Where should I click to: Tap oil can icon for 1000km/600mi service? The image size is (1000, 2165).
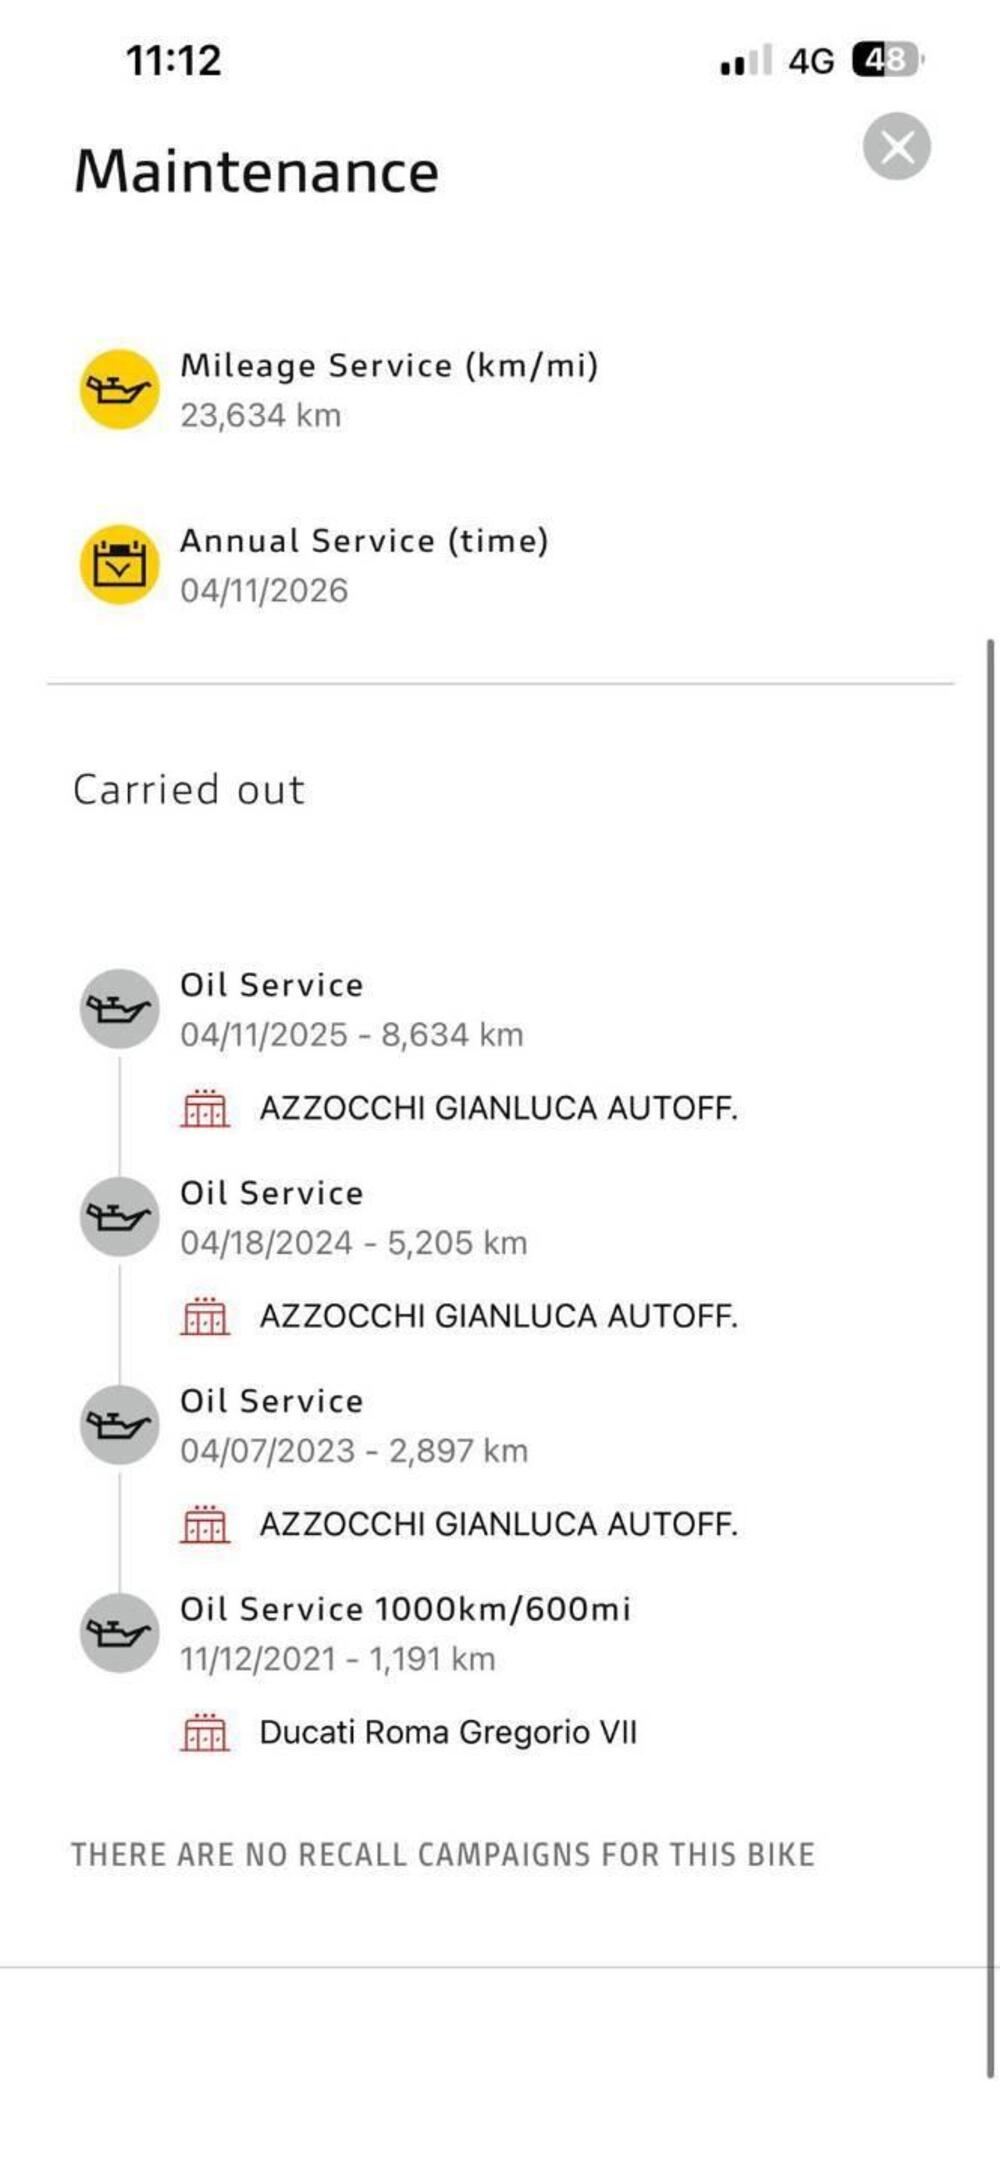click(x=119, y=1633)
